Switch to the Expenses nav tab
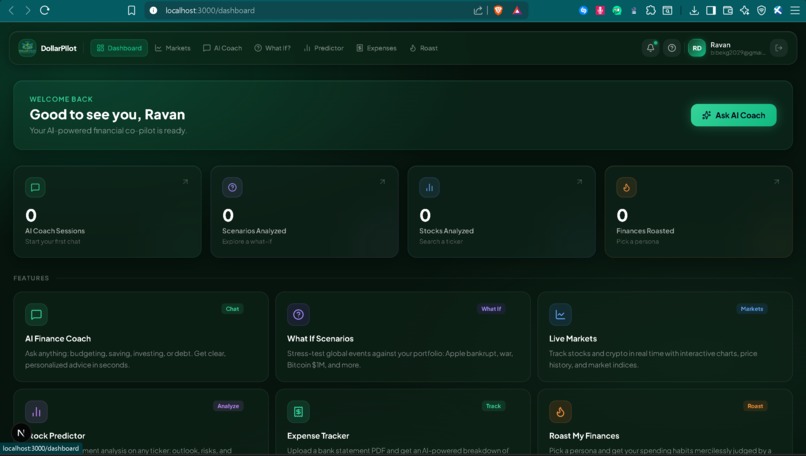This screenshot has width=806, height=456. pos(376,48)
